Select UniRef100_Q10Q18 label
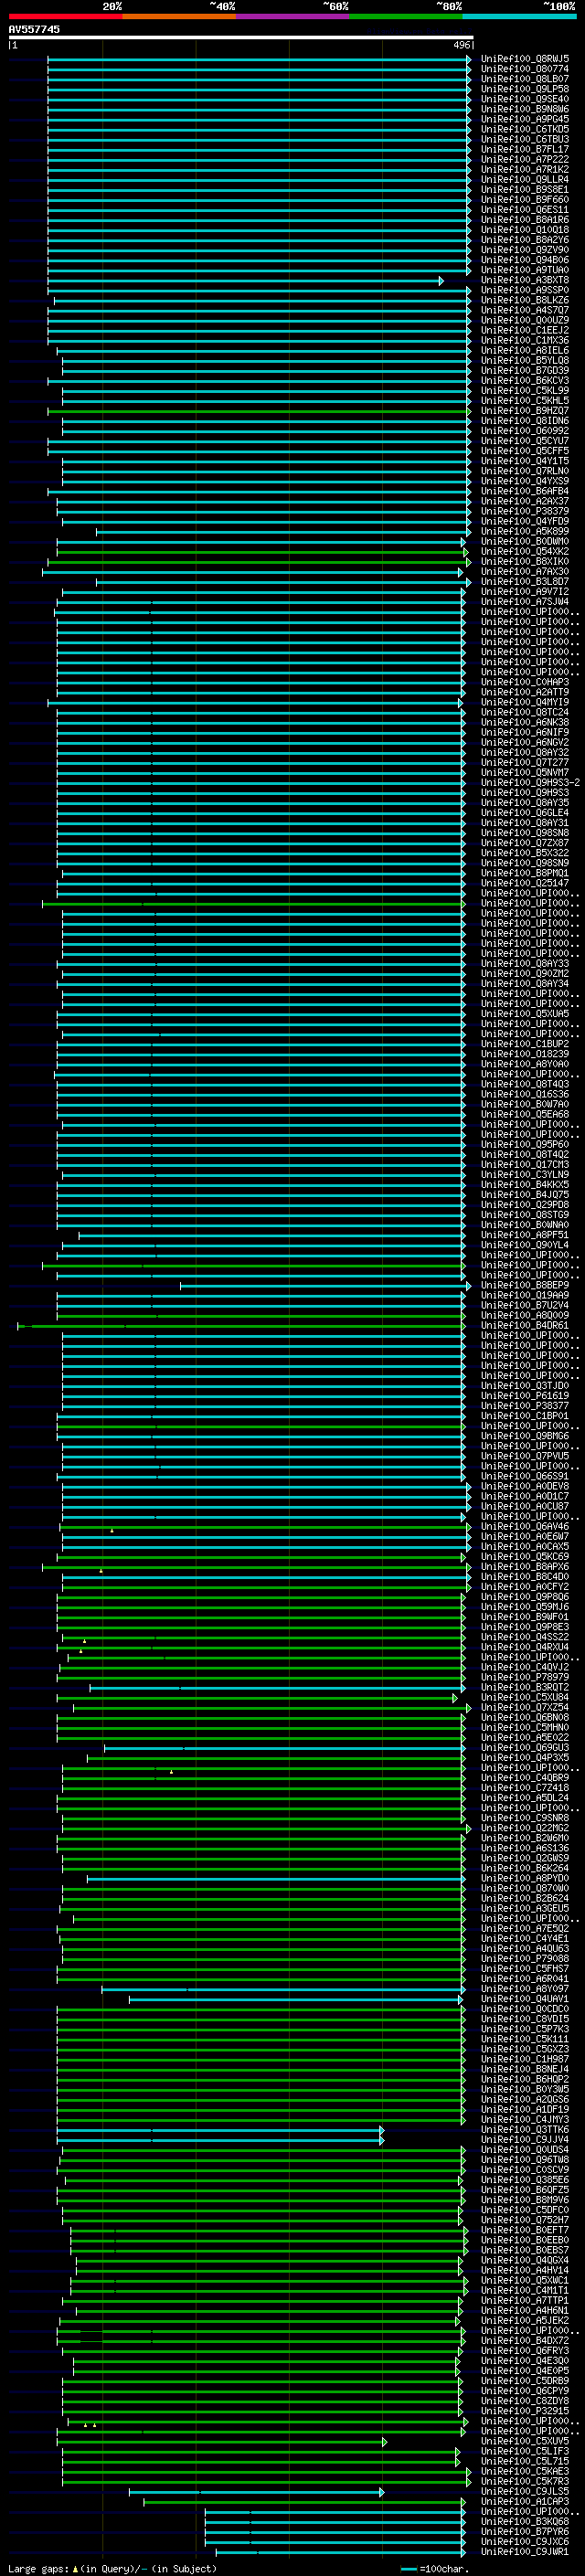 coord(524,230)
